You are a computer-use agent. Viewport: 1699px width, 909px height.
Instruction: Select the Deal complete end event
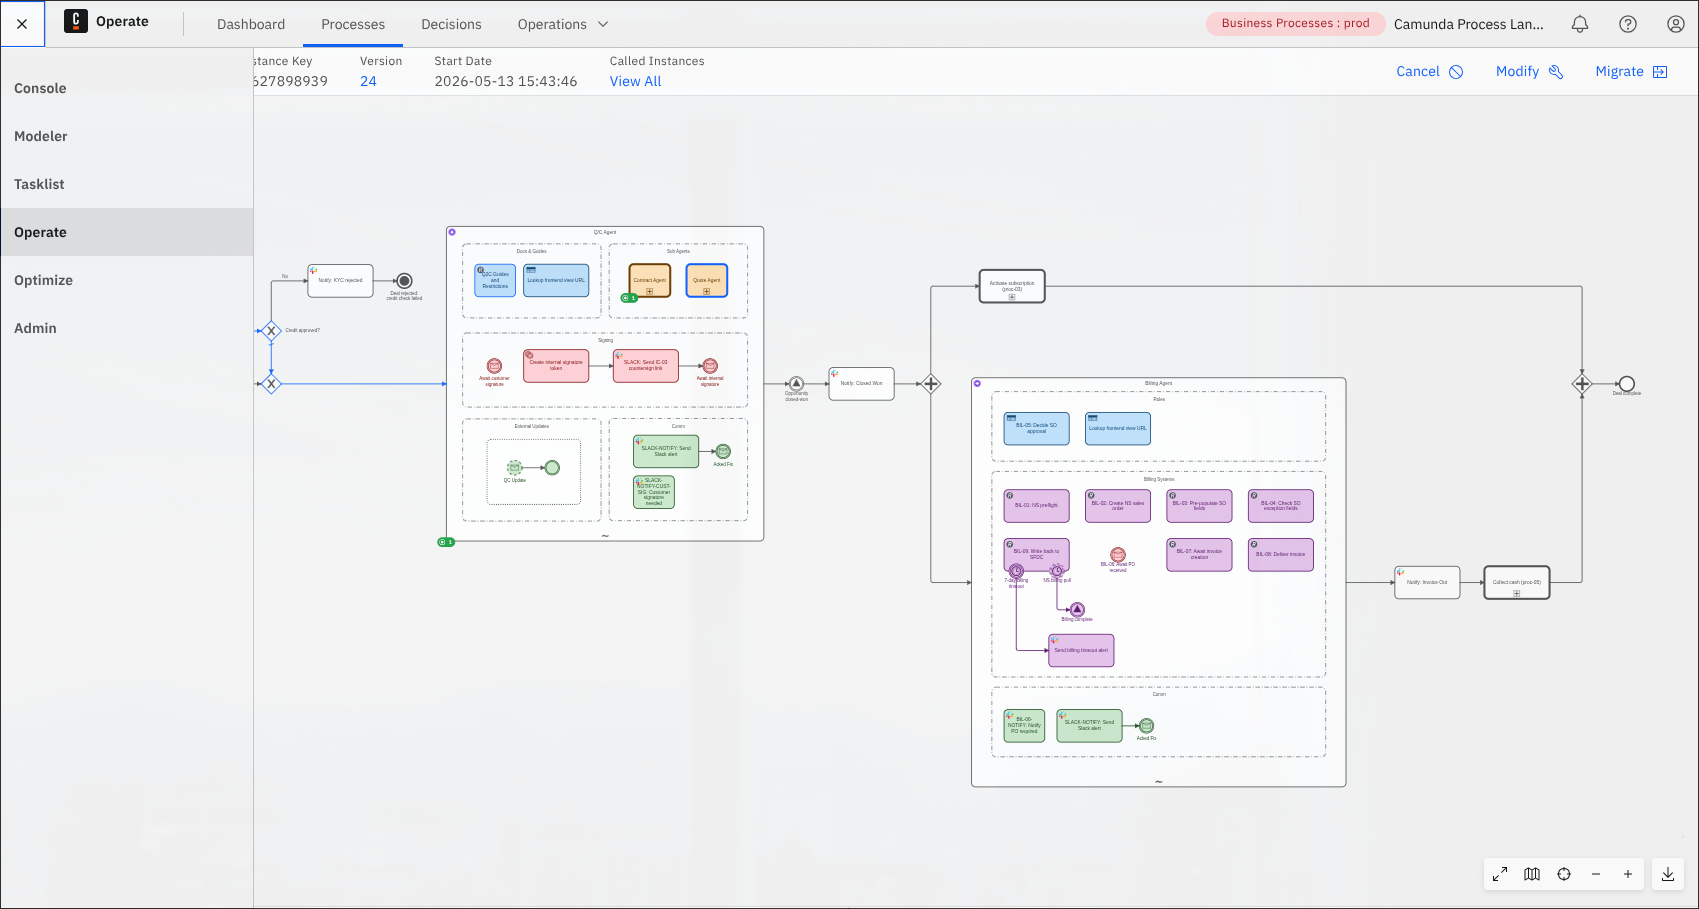coord(1627,384)
